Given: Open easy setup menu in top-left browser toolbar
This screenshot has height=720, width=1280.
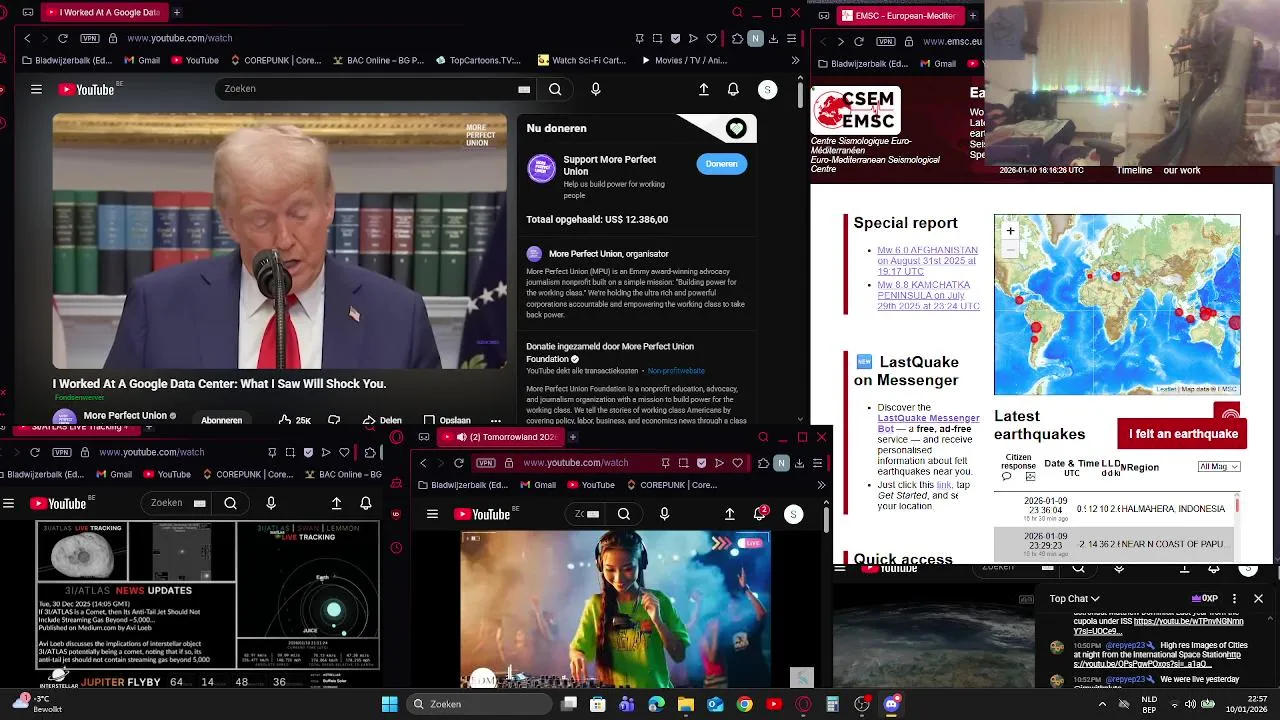Looking at the screenshot, I should 791,38.
